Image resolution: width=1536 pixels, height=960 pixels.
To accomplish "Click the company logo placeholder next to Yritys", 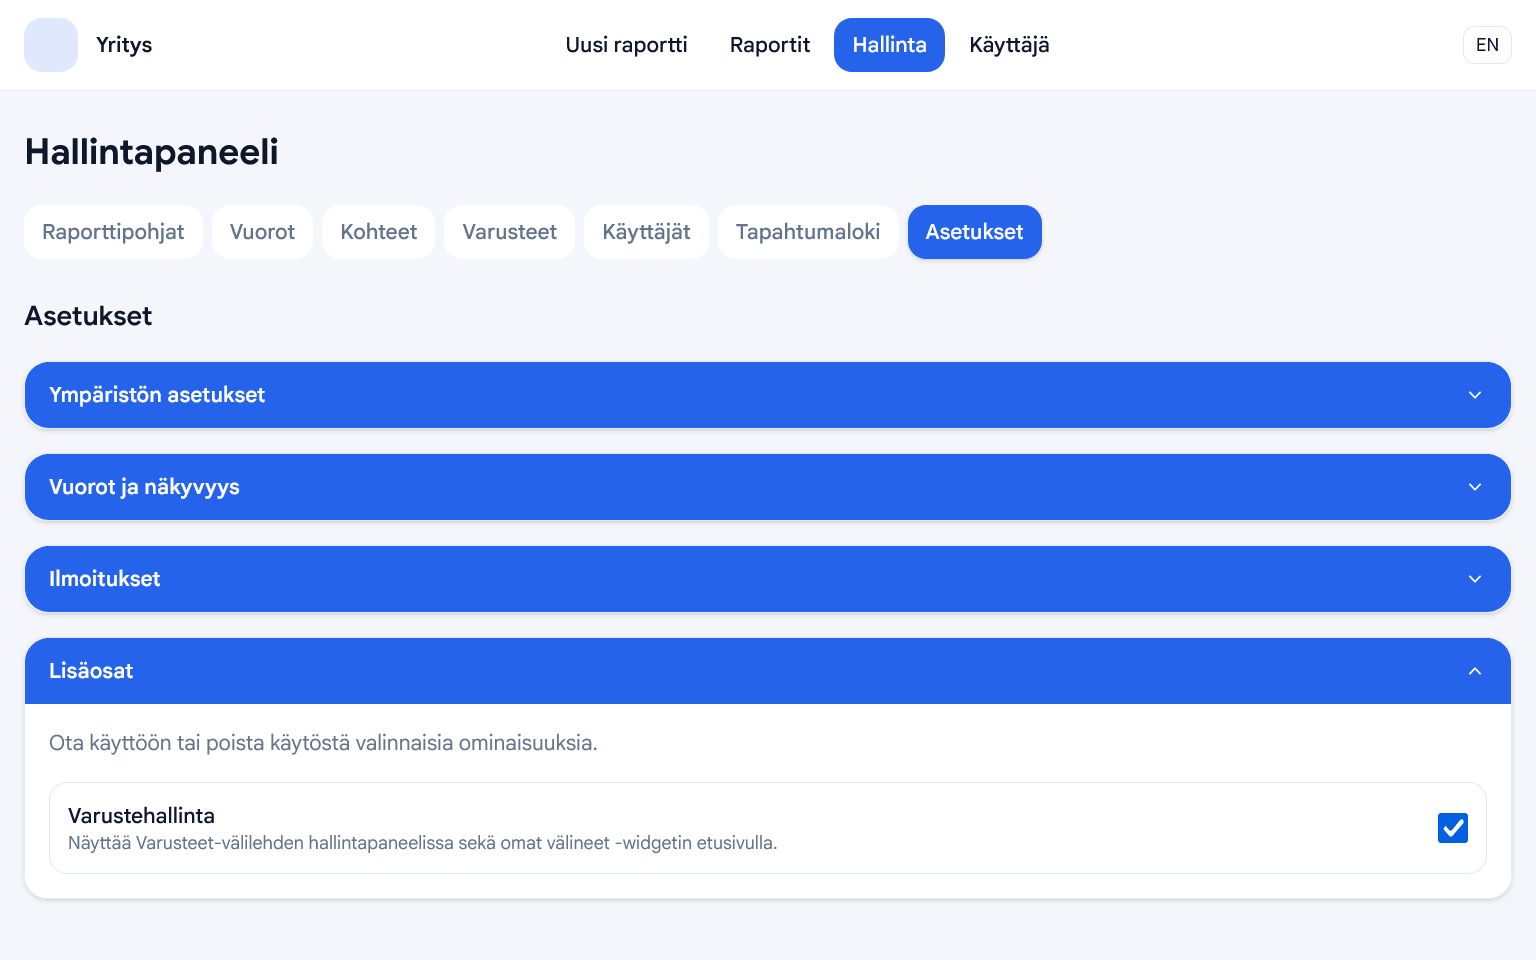I will coord(51,45).
